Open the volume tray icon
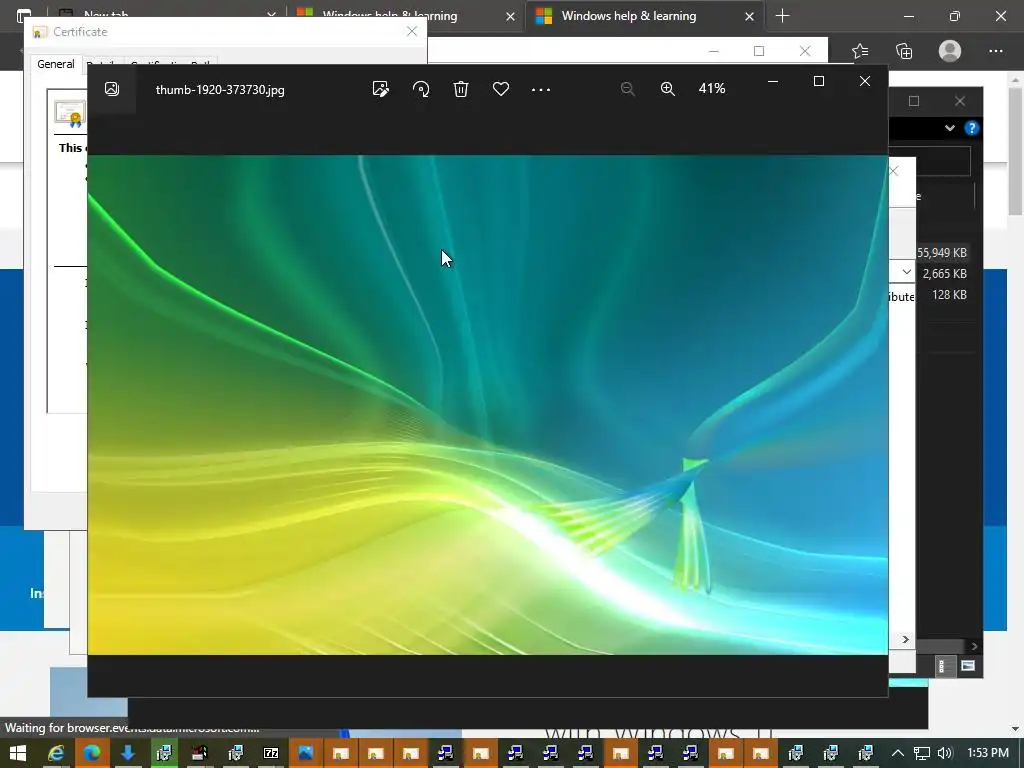 pos(944,753)
